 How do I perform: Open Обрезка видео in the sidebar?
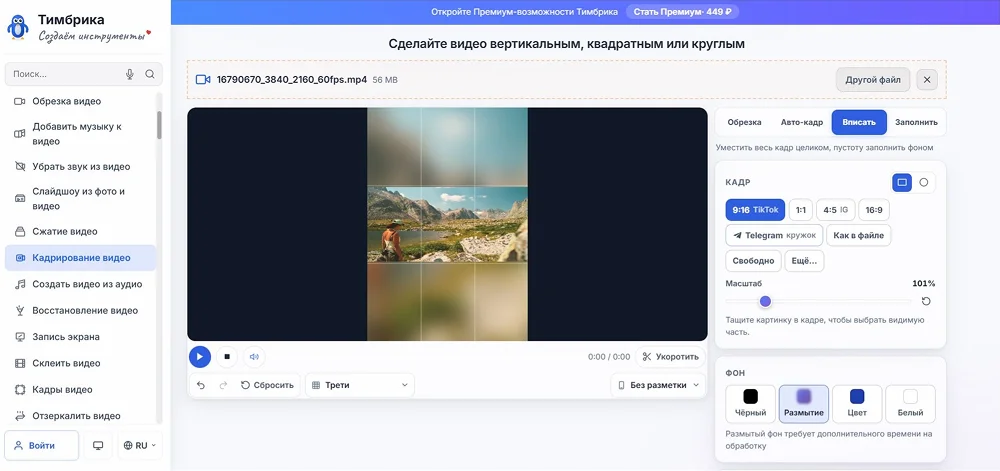pyautogui.click(x=80, y=101)
